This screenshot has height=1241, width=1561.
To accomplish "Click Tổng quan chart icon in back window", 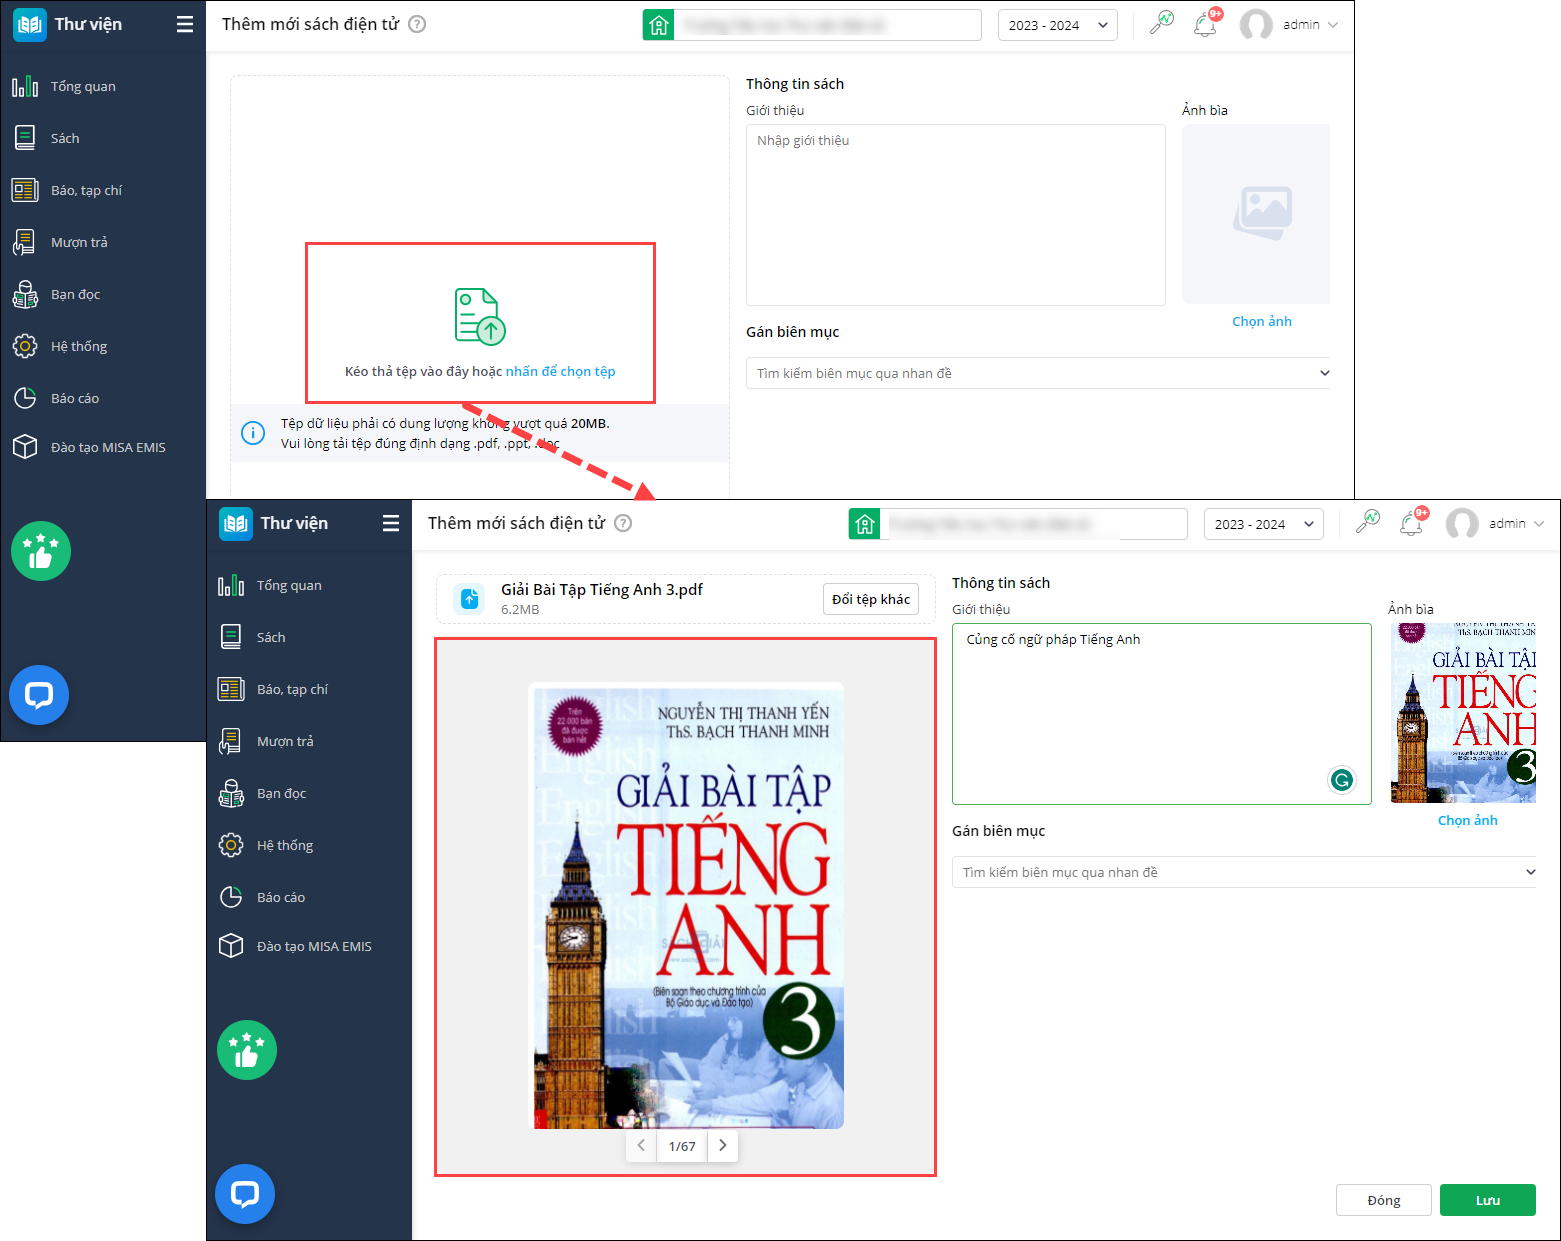I will 25,86.
